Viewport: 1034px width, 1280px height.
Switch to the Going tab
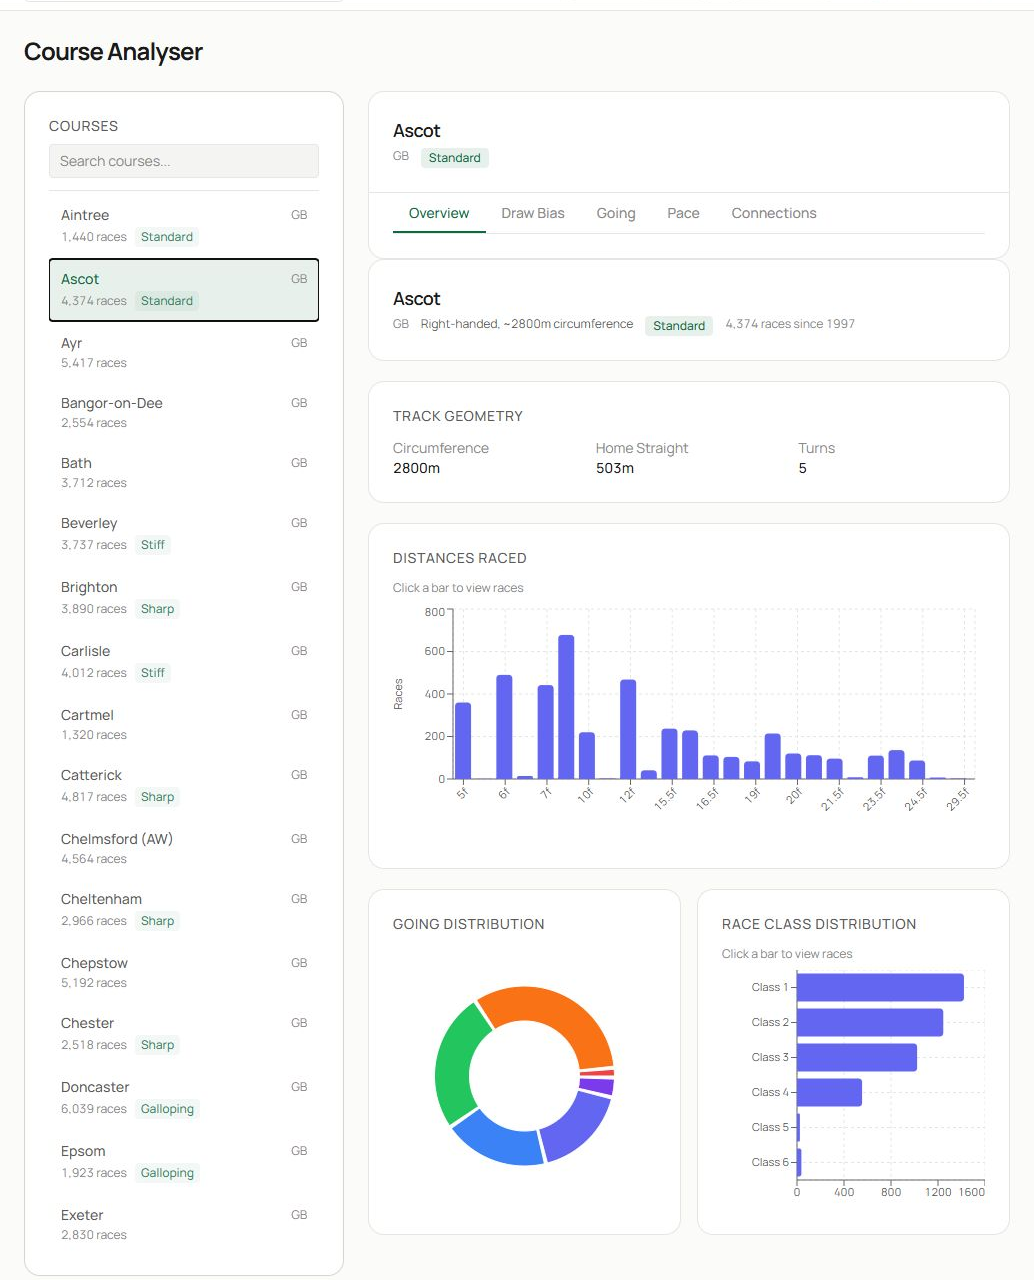616,213
